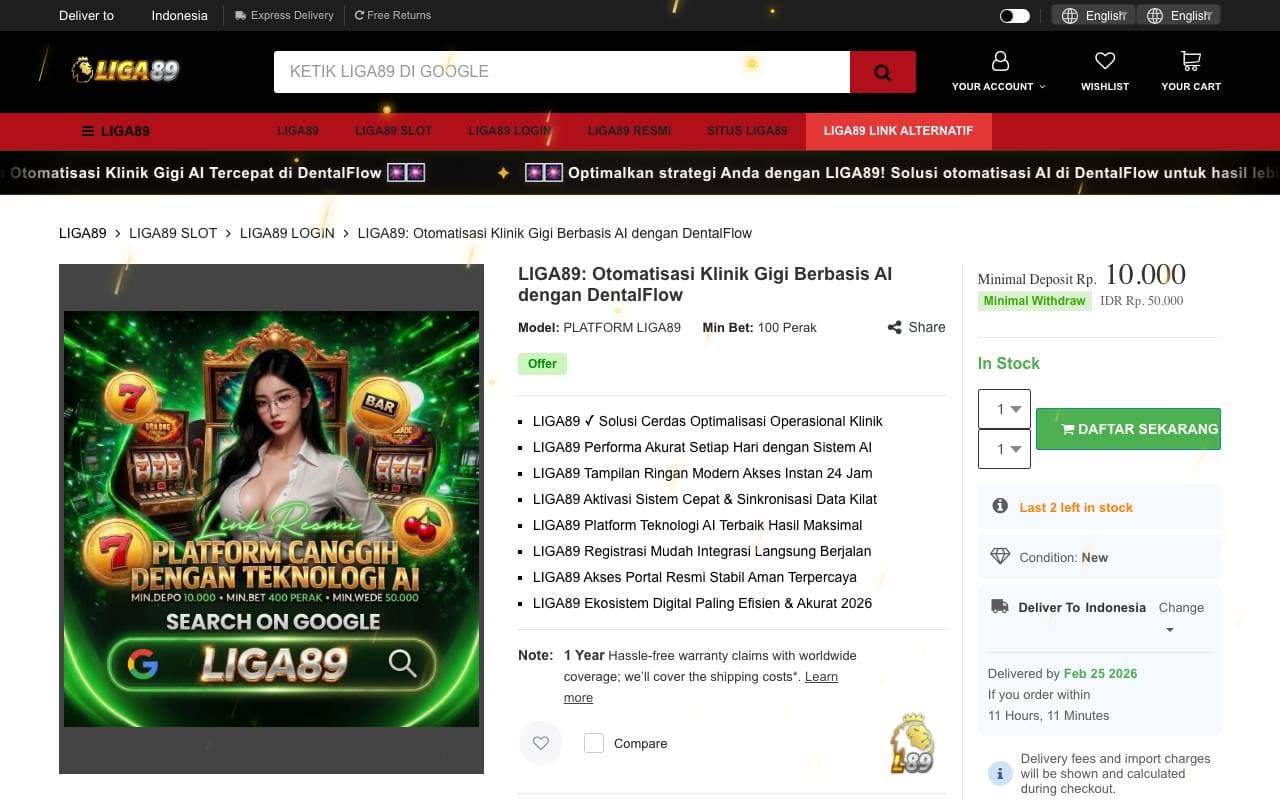
Task: Click the Express Delivery truck icon
Action: coord(241,16)
